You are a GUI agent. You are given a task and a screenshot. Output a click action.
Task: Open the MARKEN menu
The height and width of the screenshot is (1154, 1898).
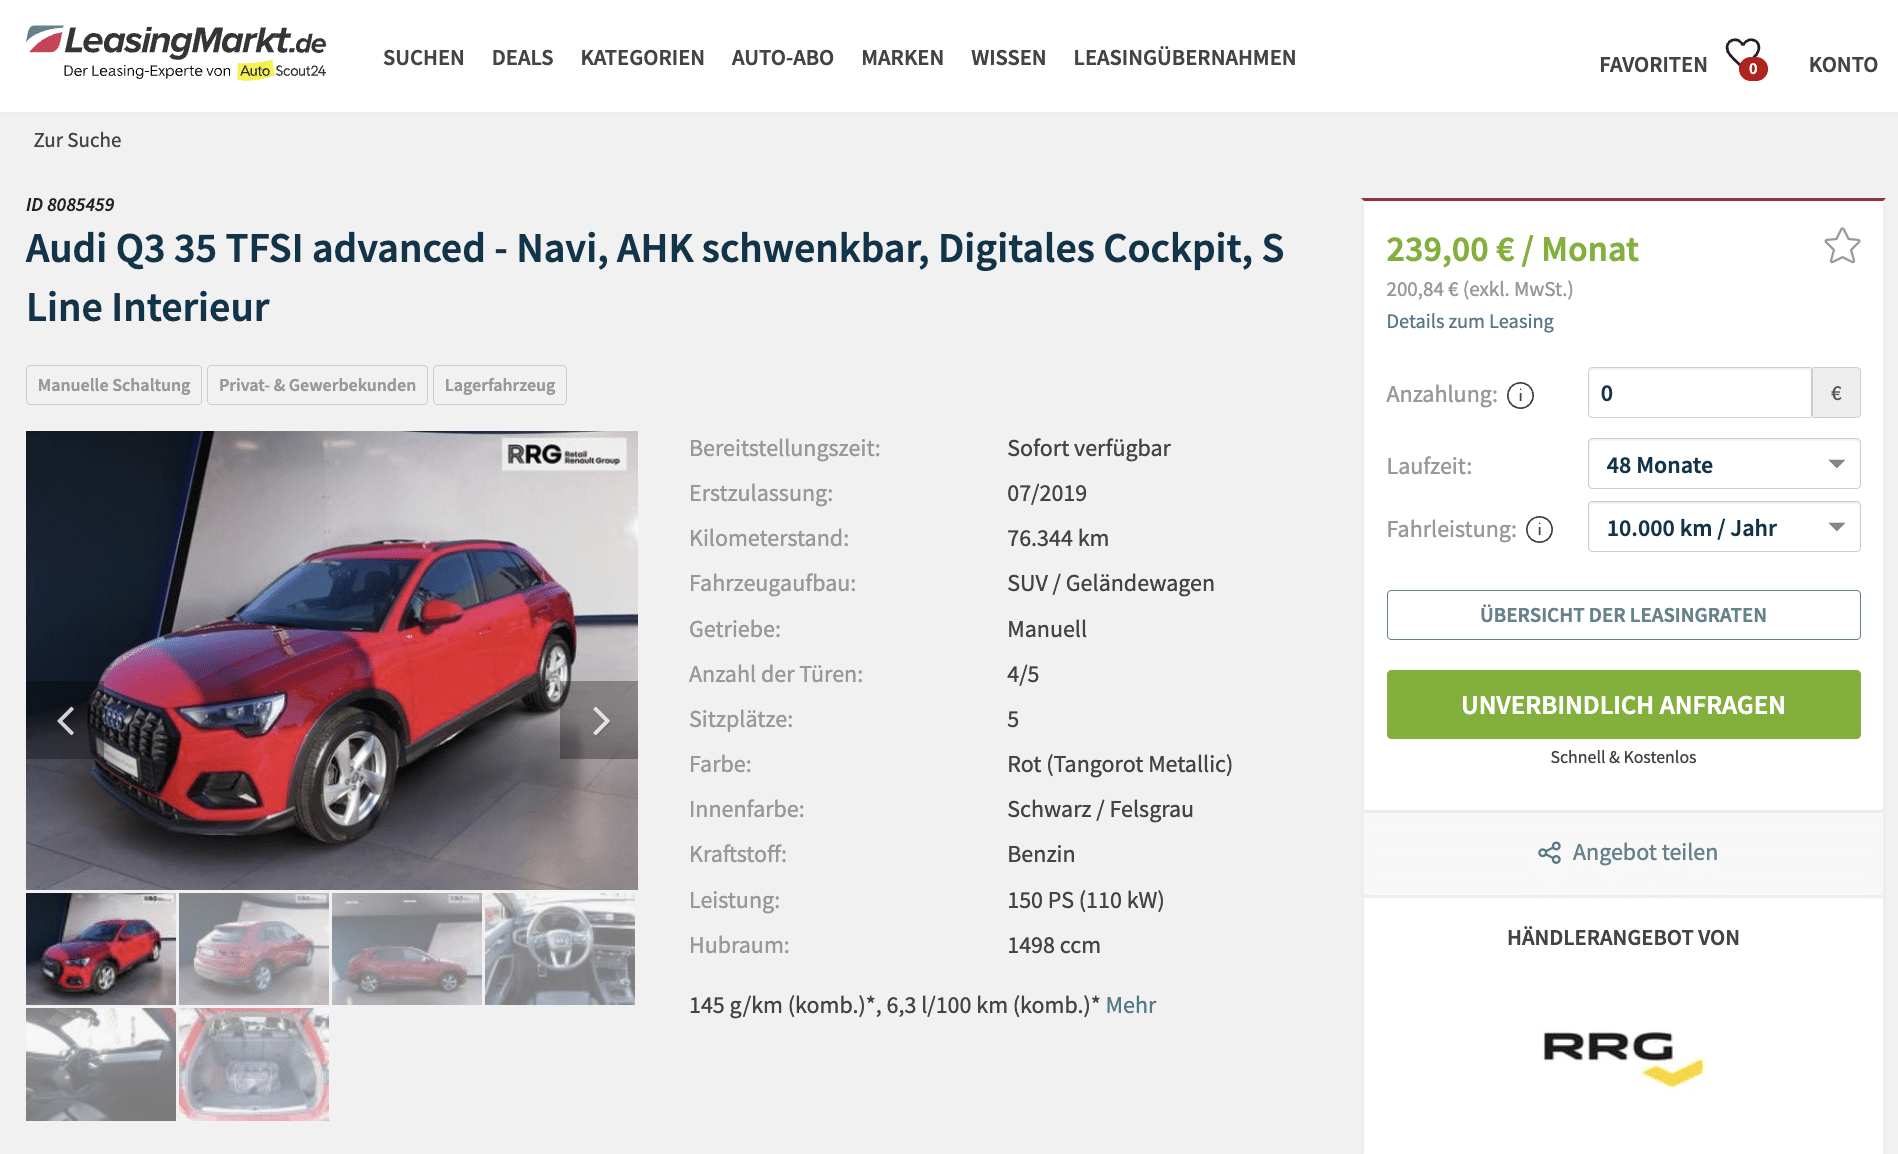click(902, 58)
